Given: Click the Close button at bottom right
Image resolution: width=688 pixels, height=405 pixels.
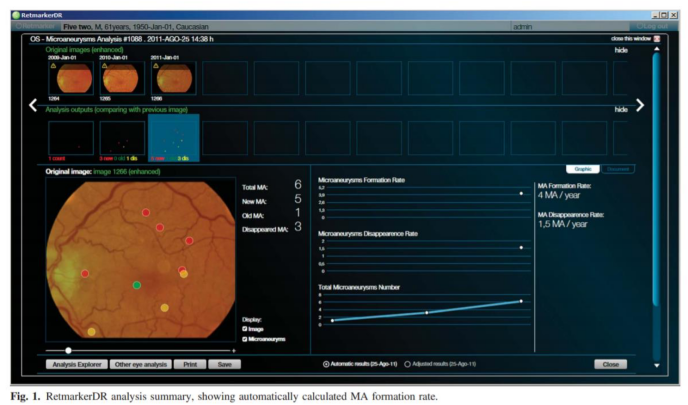Looking at the screenshot, I should click(610, 364).
